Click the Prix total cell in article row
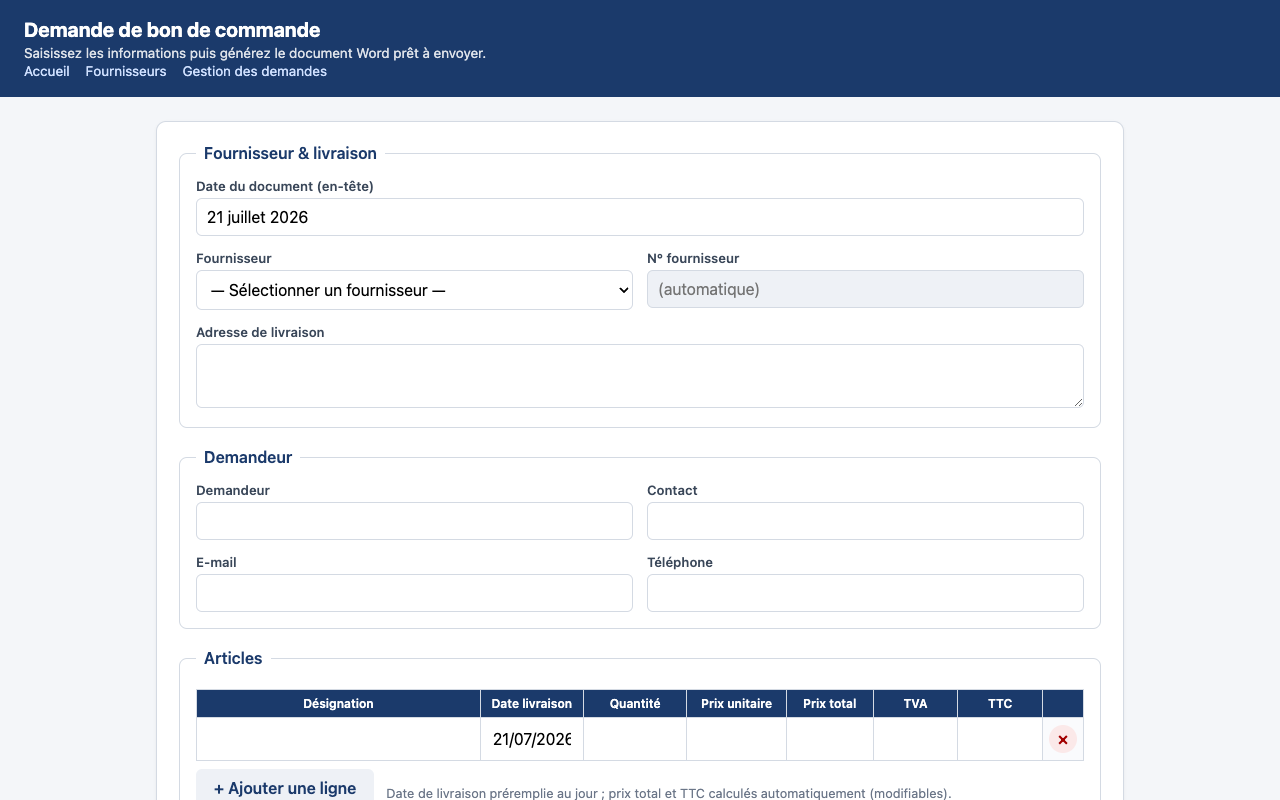Screen dimensions: 1280x800 click(830, 739)
